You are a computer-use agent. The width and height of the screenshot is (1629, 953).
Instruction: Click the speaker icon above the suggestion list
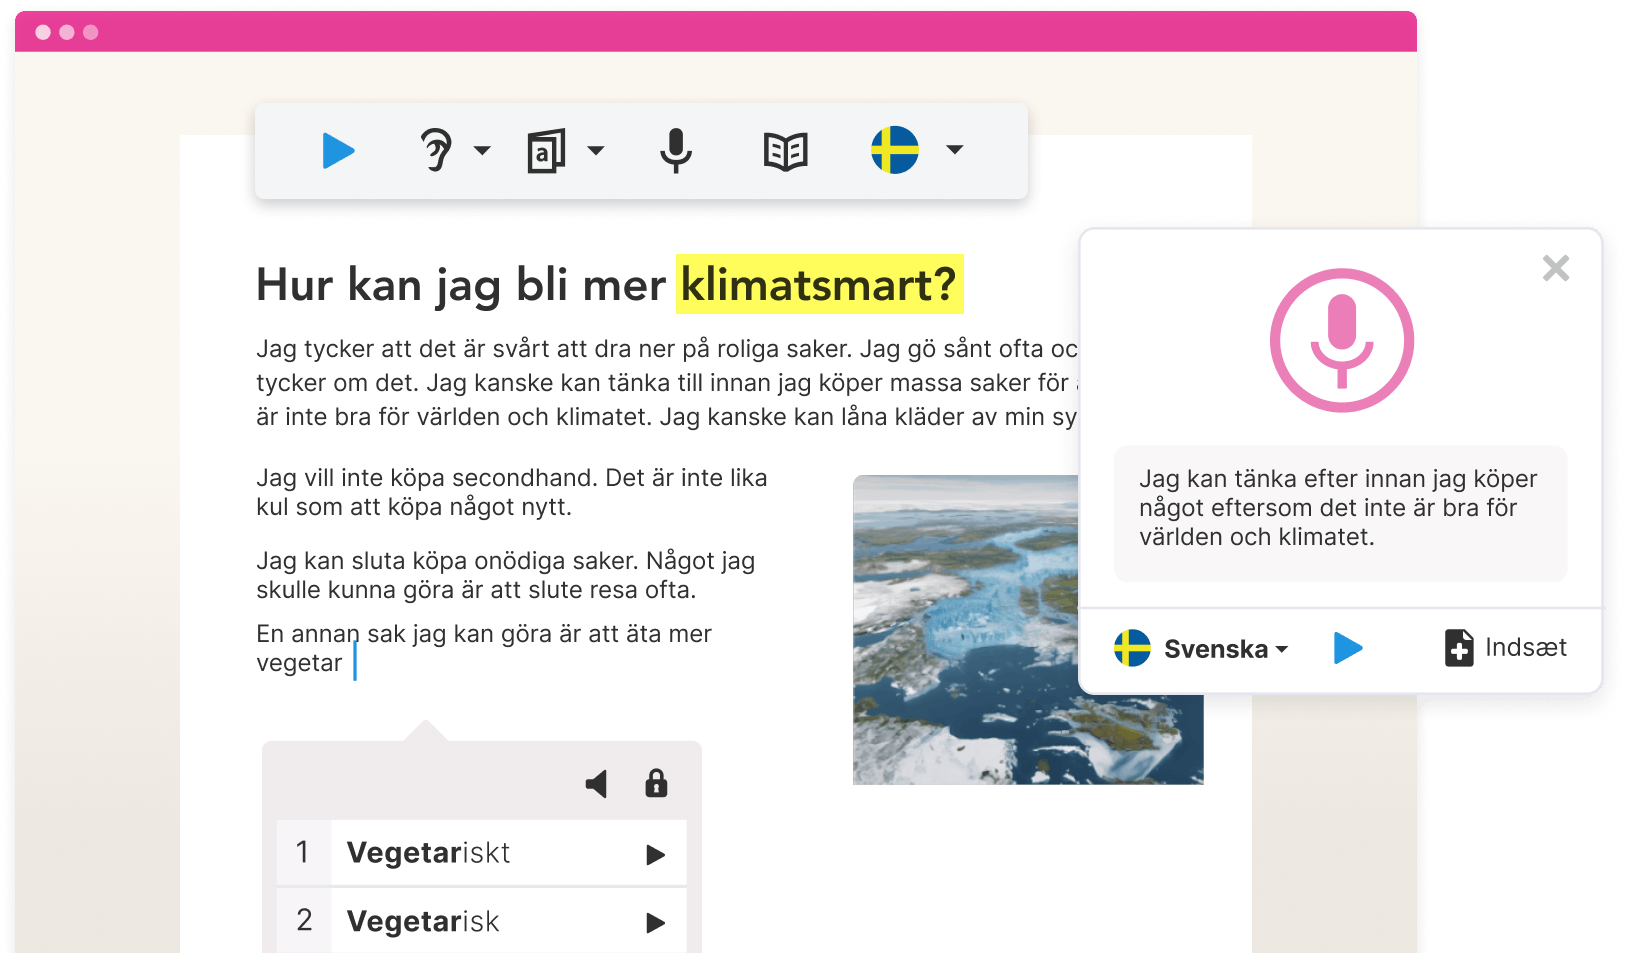tap(597, 784)
